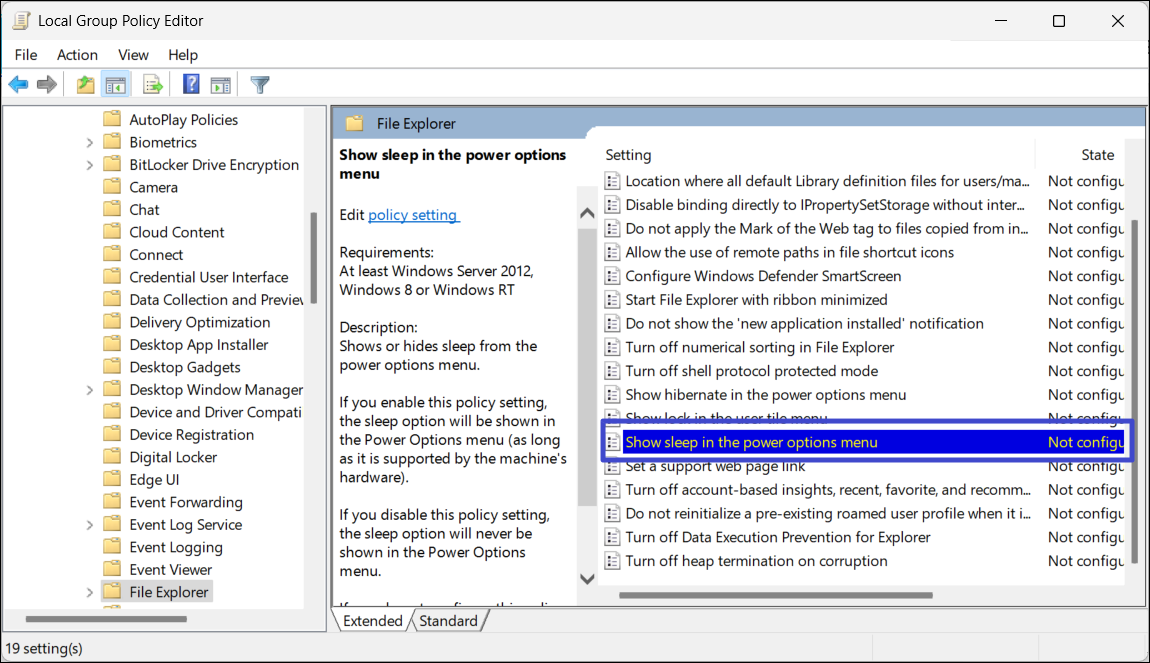Viewport: 1150px width, 663px height.
Task: Click the Forward arrow toolbar icon
Action: (46, 85)
